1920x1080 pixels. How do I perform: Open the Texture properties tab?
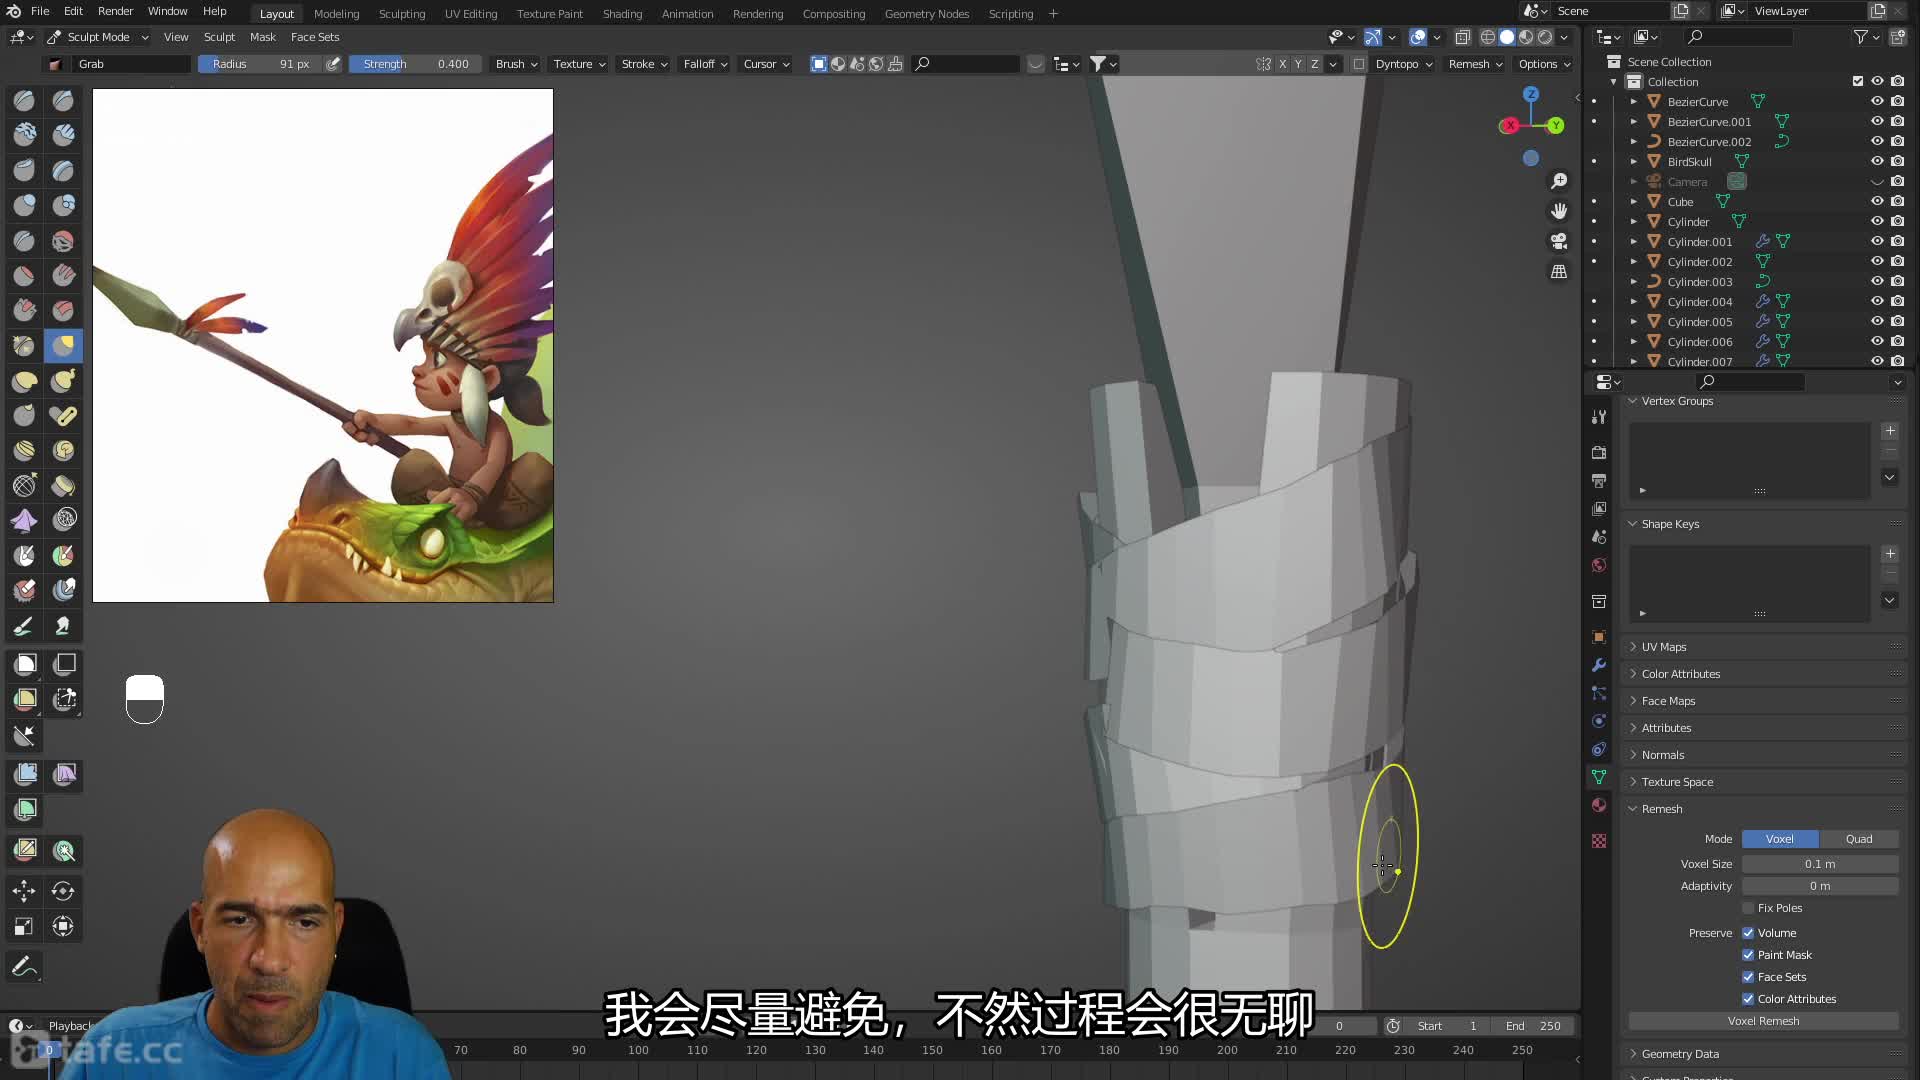pyautogui.click(x=1599, y=841)
